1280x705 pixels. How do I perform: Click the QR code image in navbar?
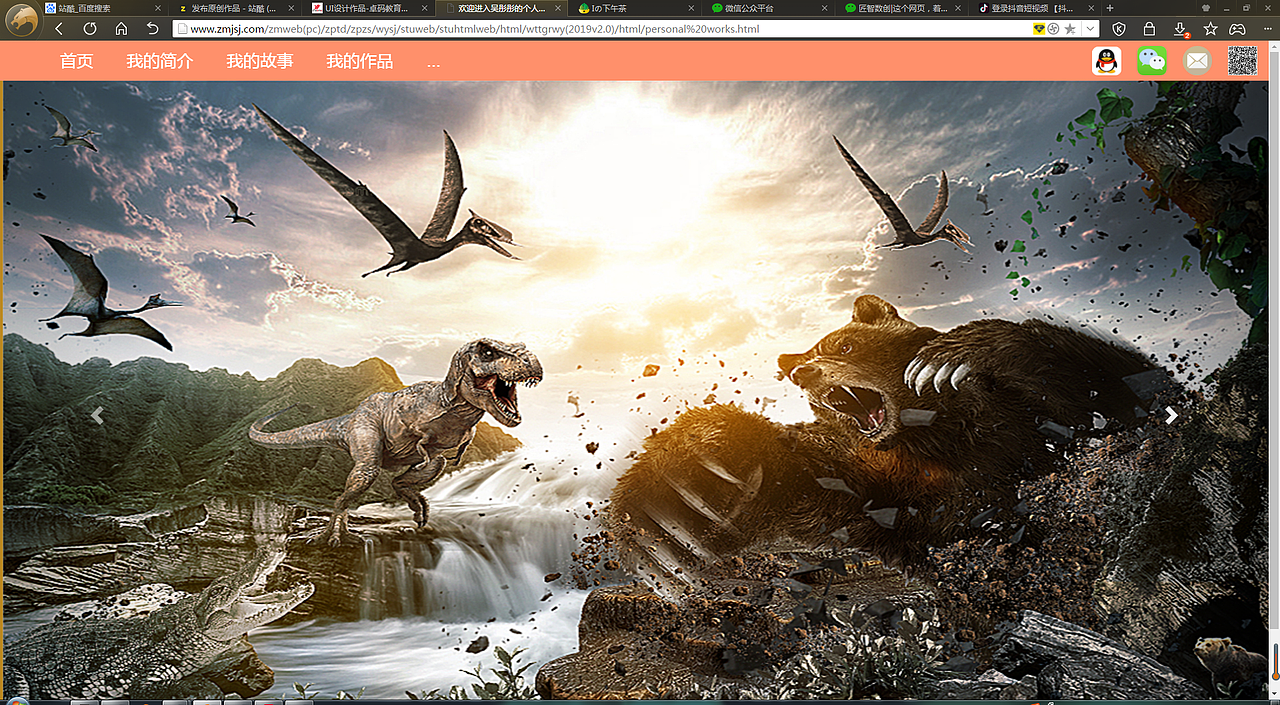point(1242,61)
